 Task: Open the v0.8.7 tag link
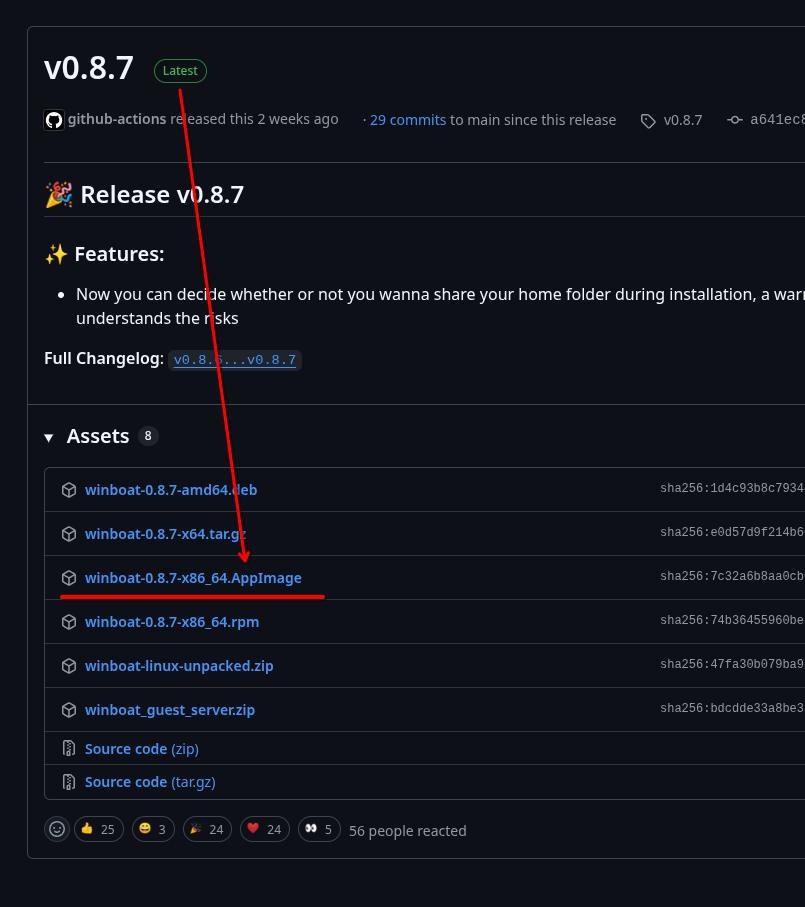[x=682, y=120]
